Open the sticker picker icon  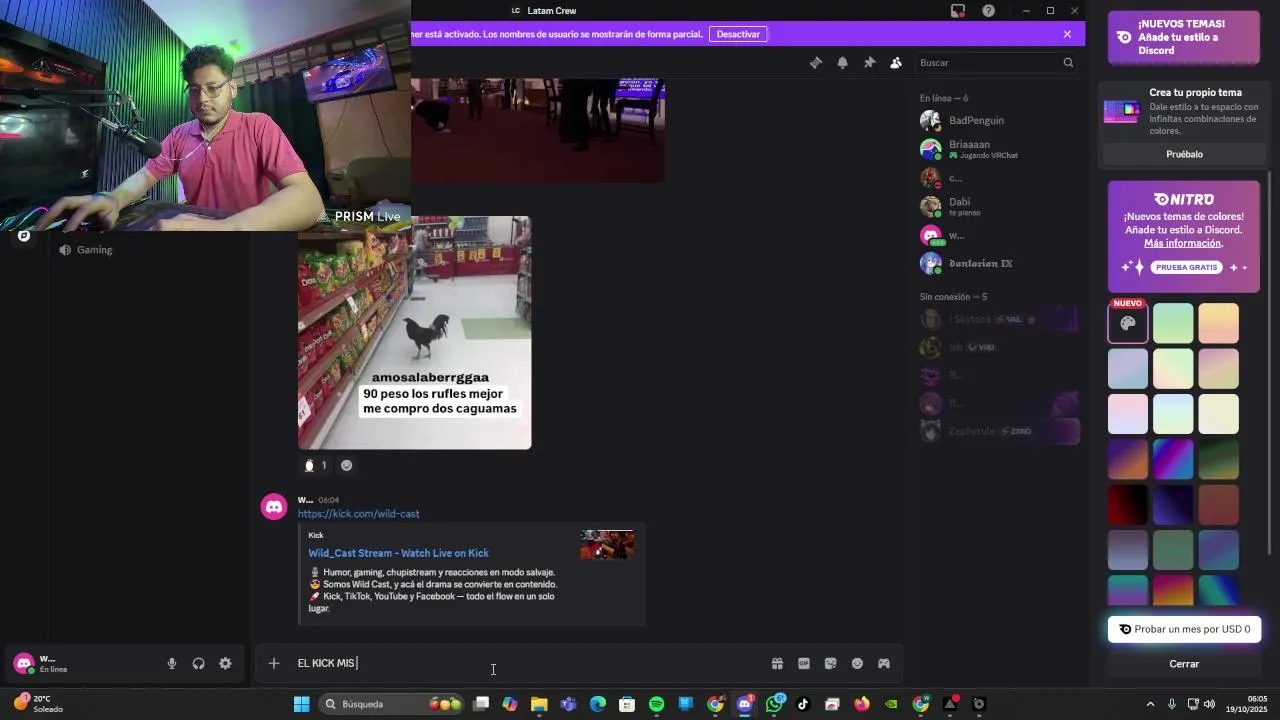830,663
